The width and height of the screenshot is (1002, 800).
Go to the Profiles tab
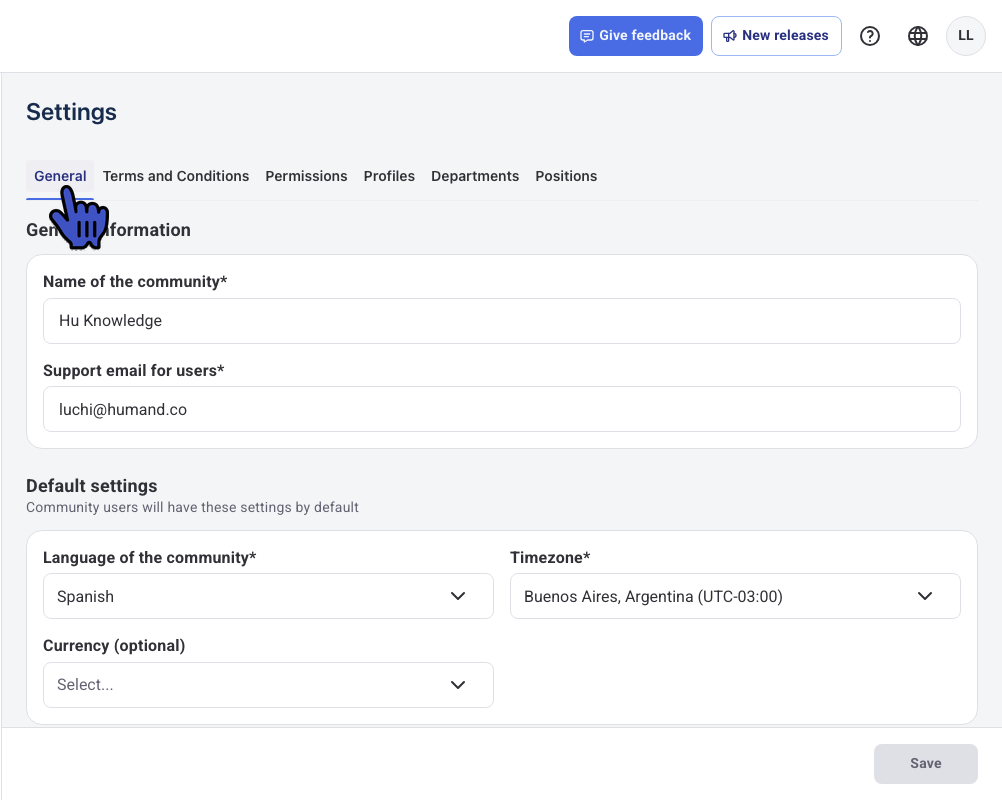389,176
